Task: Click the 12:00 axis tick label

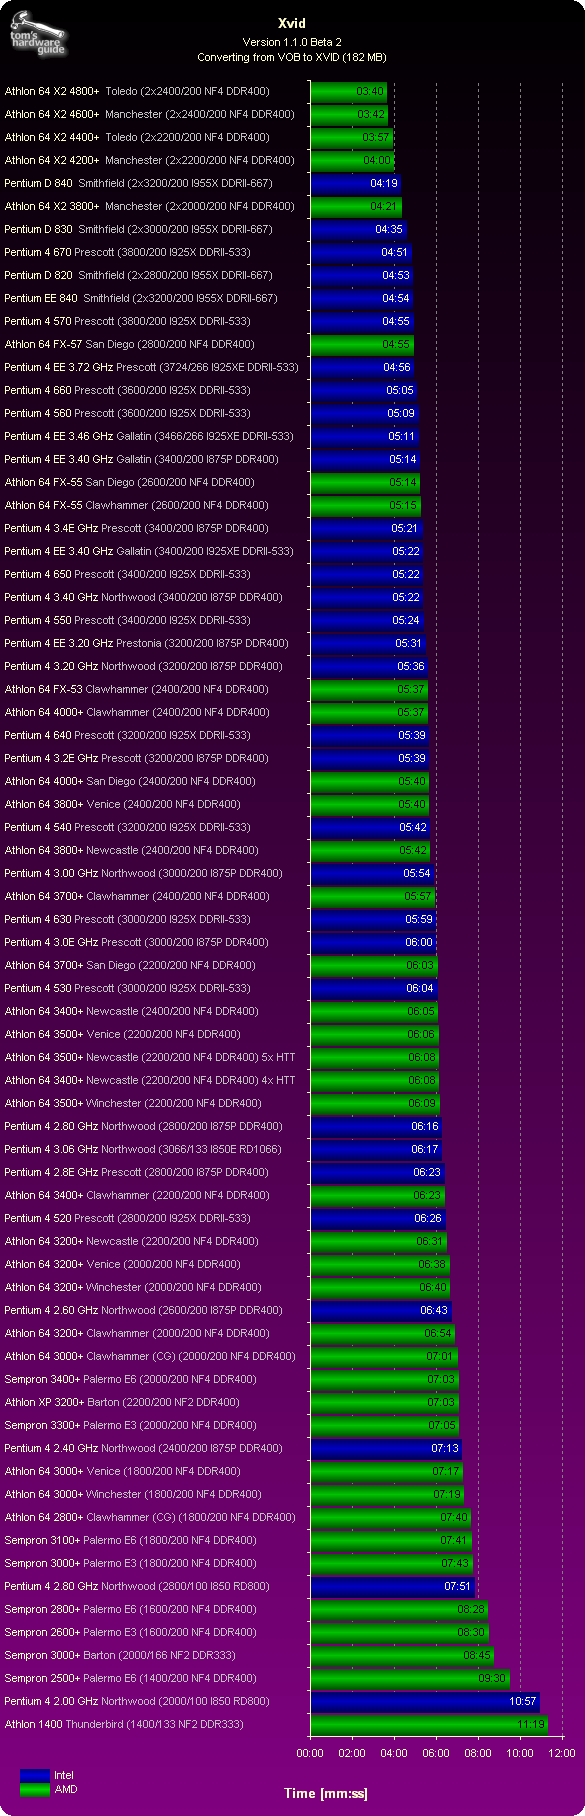Action: [x=562, y=1753]
